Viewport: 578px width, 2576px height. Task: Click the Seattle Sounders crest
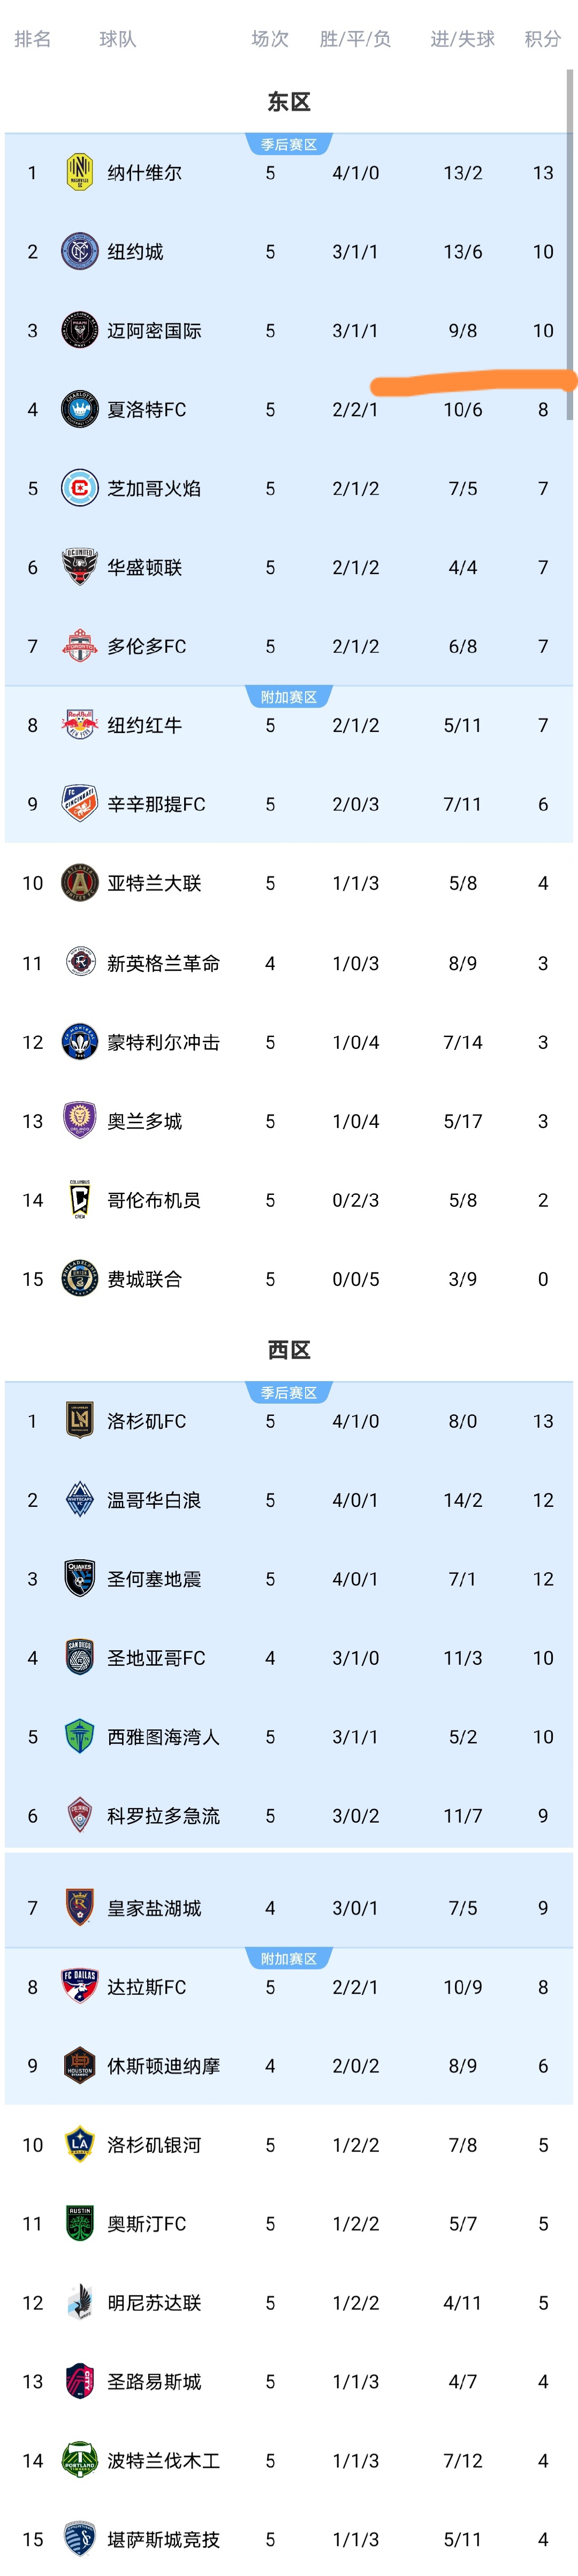point(79,1736)
